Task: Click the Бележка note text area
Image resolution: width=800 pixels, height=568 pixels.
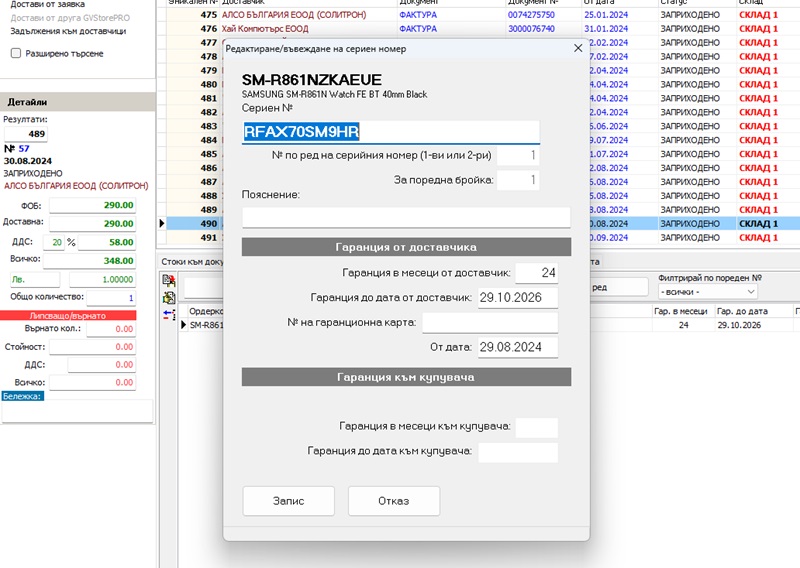Action: coord(77,412)
